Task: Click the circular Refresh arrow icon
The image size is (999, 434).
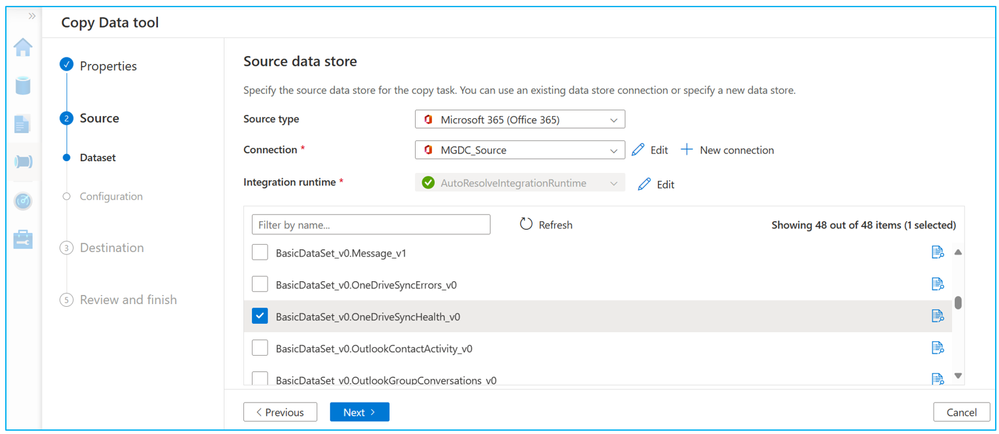Action: pyautogui.click(x=526, y=224)
